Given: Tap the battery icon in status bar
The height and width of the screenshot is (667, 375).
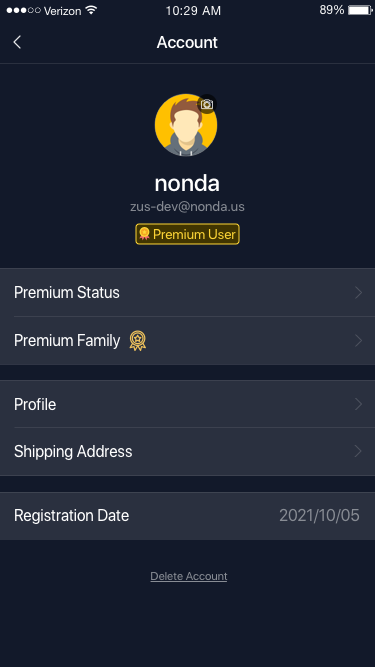Looking at the screenshot, I should pyautogui.click(x=360, y=10).
